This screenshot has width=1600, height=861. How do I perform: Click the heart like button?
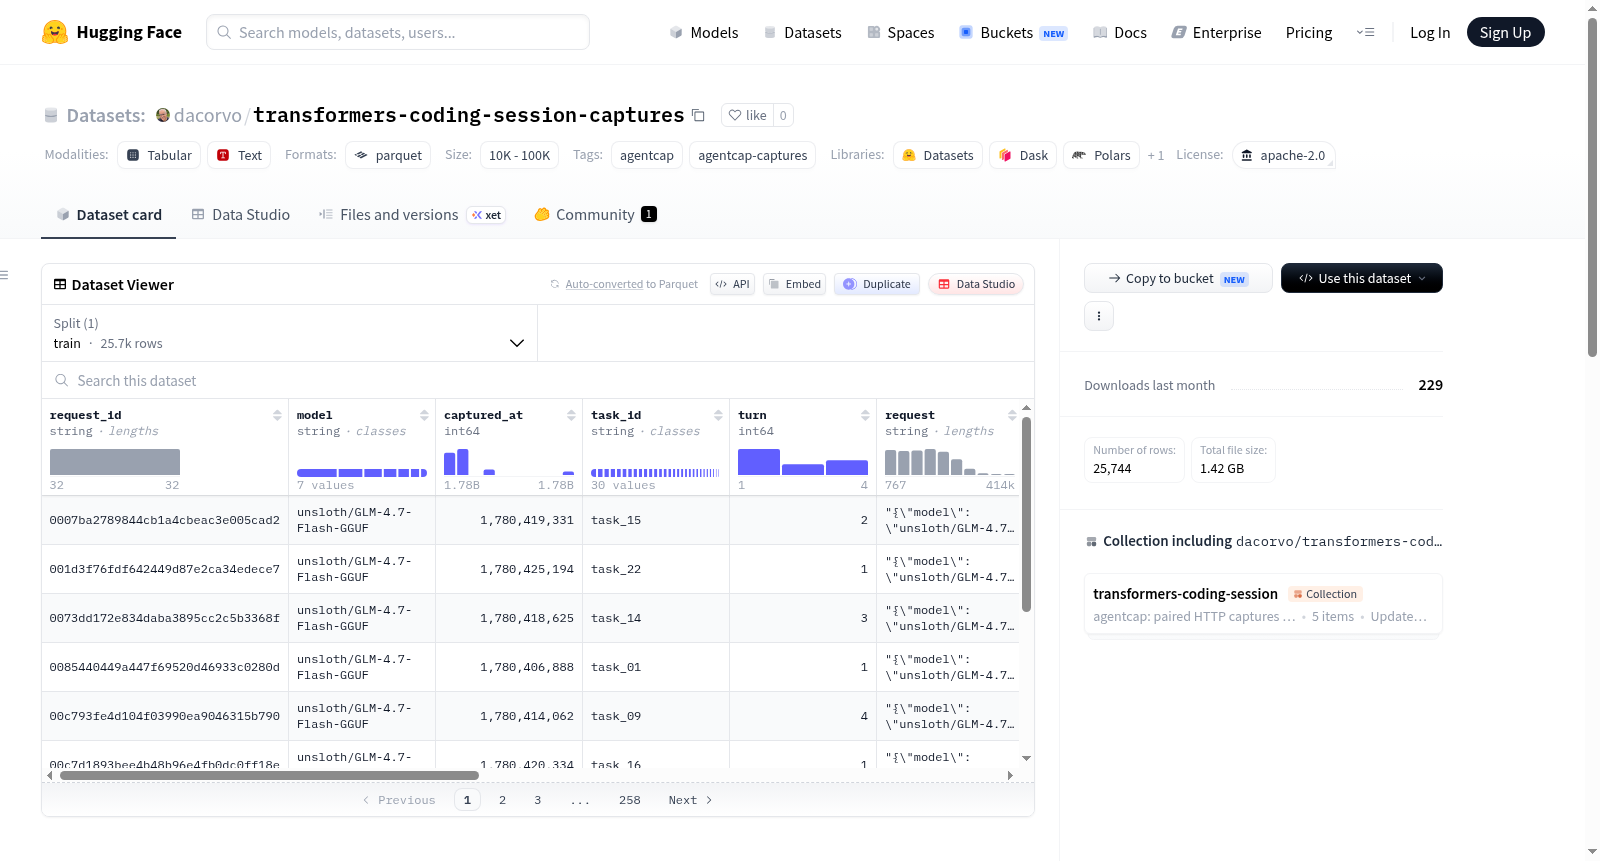pyautogui.click(x=747, y=115)
